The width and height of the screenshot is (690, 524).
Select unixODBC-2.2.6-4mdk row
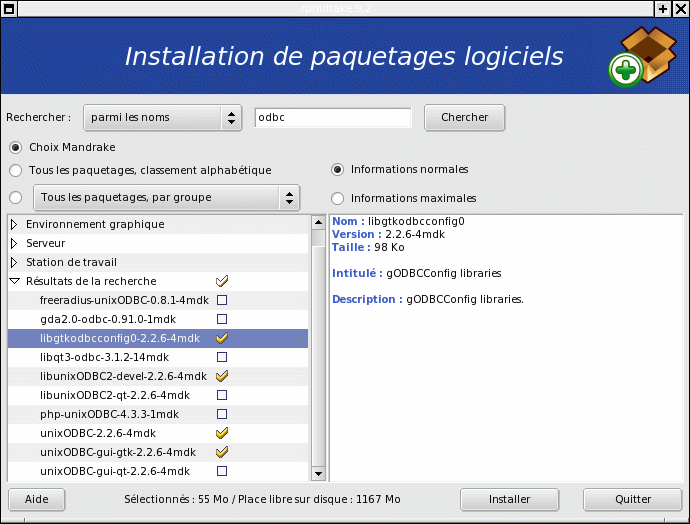point(158,433)
